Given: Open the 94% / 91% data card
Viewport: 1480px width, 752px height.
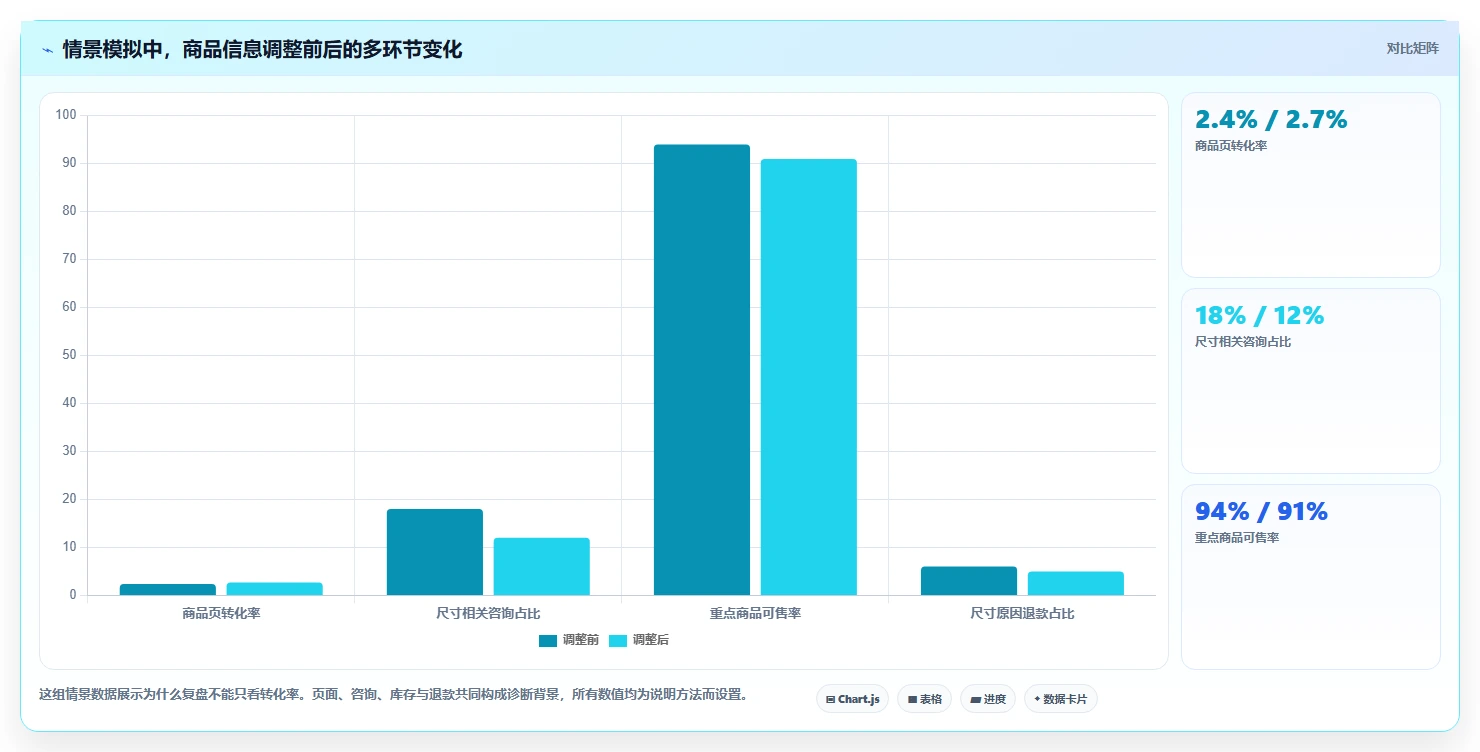Looking at the screenshot, I should (1311, 577).
